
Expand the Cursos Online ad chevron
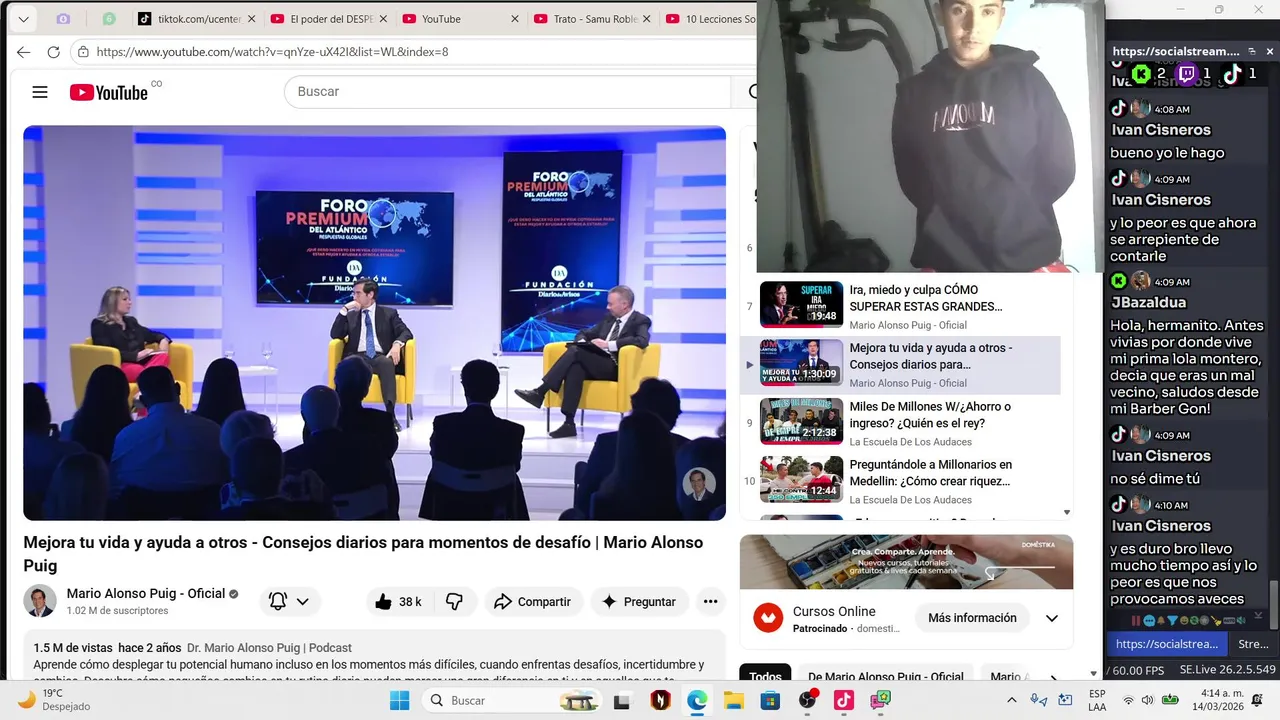(1052, 618)
